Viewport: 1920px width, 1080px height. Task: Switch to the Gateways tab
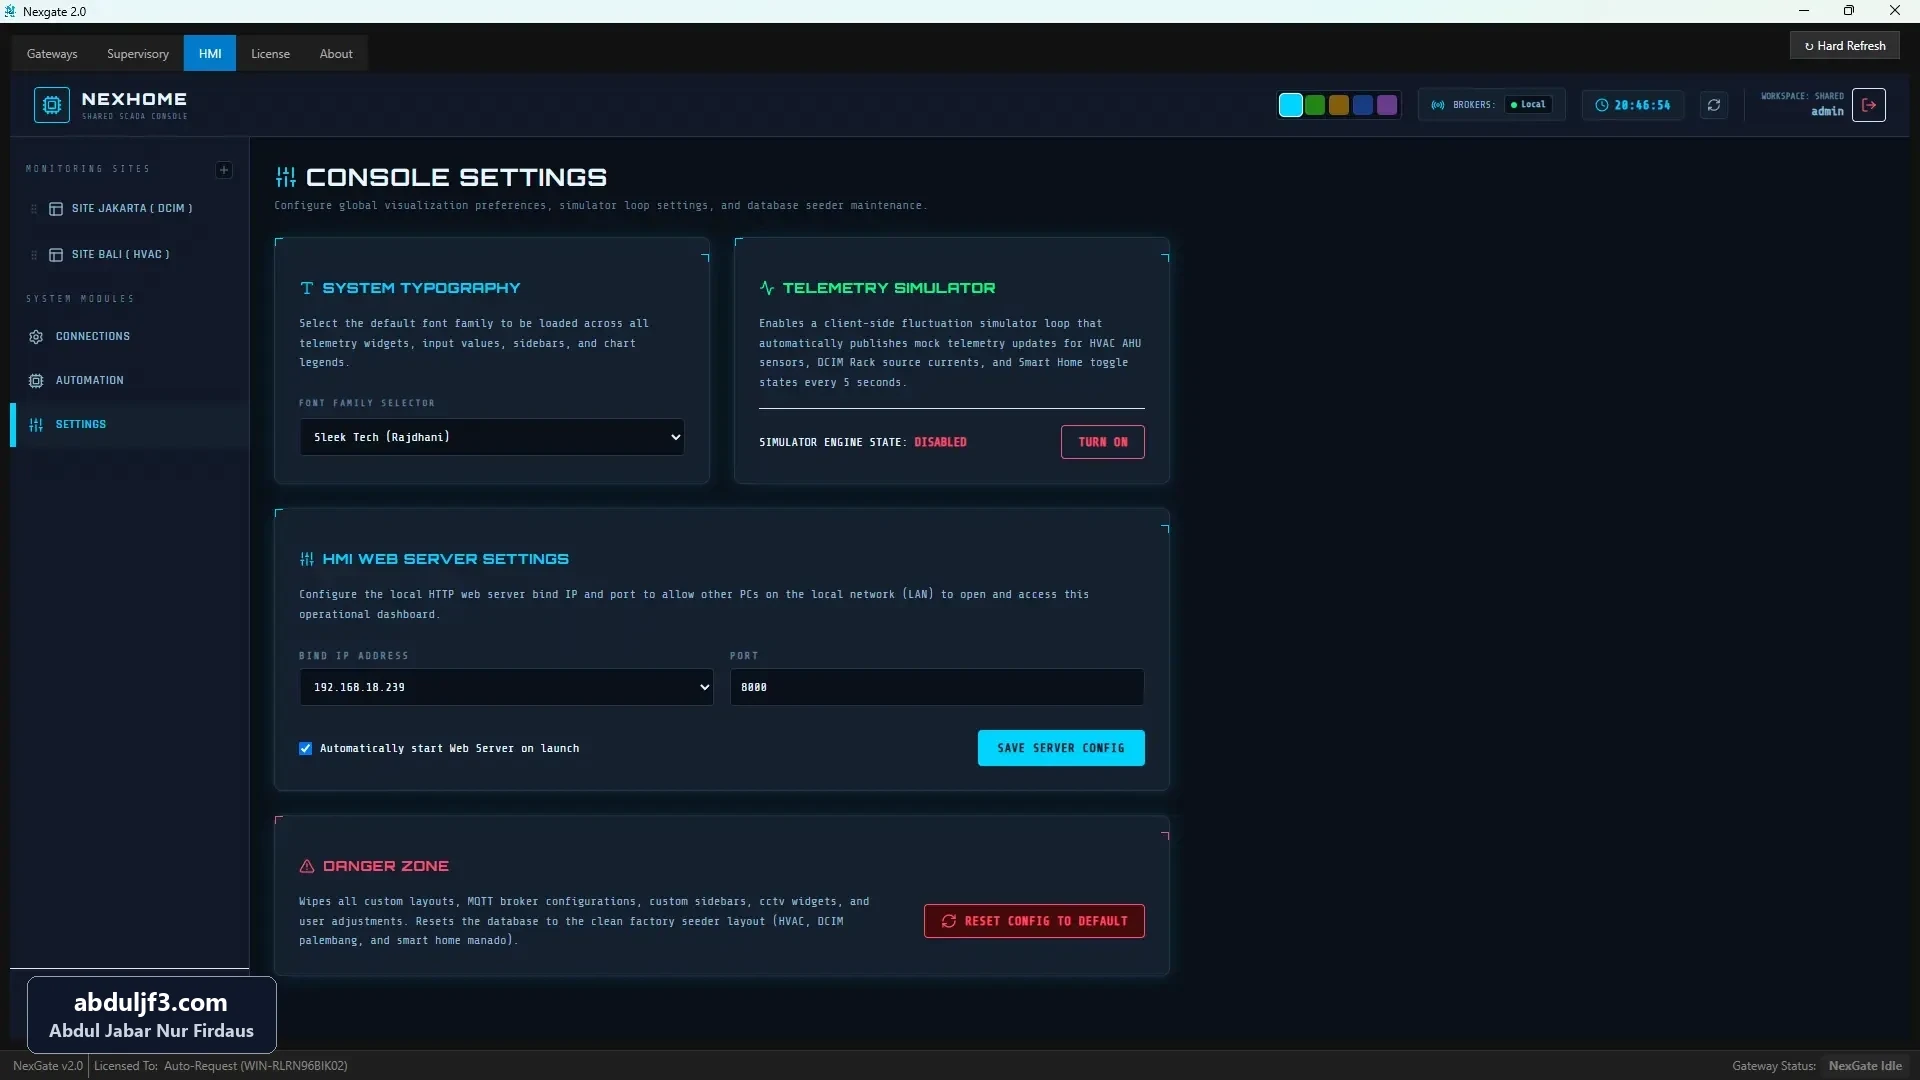[x=52, y=54]
